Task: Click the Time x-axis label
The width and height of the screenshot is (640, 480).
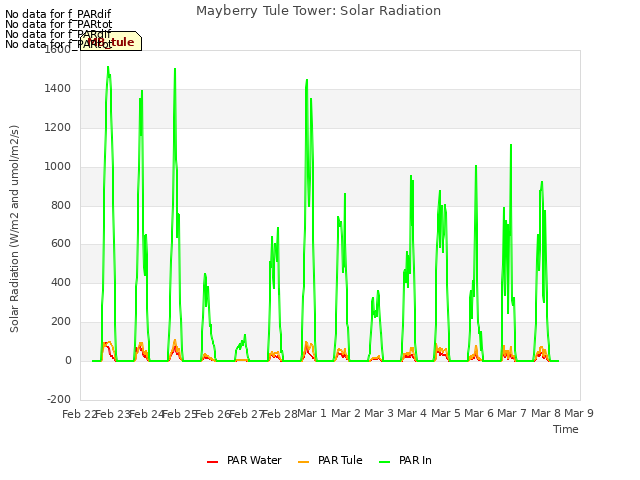Action: pyautogui.click(x=566, y=429)
